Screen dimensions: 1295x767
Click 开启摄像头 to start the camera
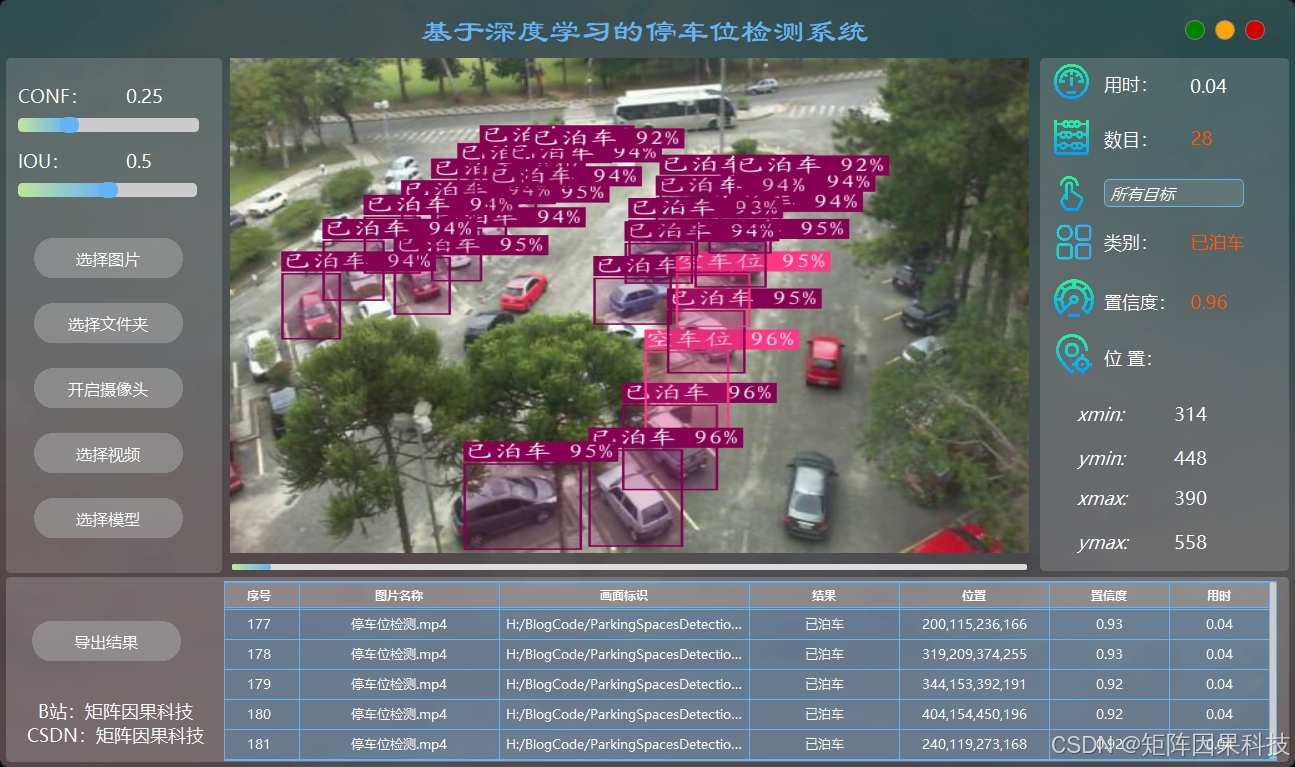108,388
